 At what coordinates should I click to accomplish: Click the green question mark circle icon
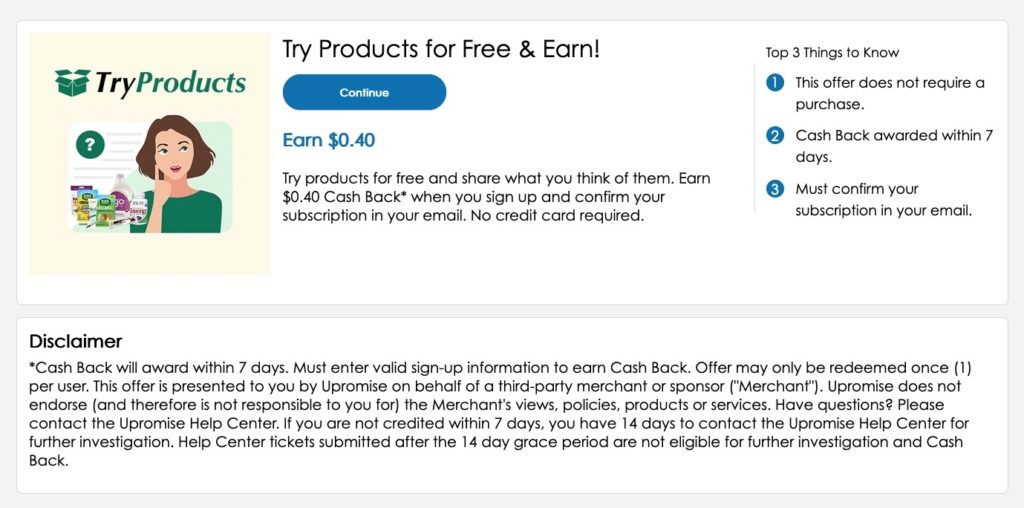(90, 145)
